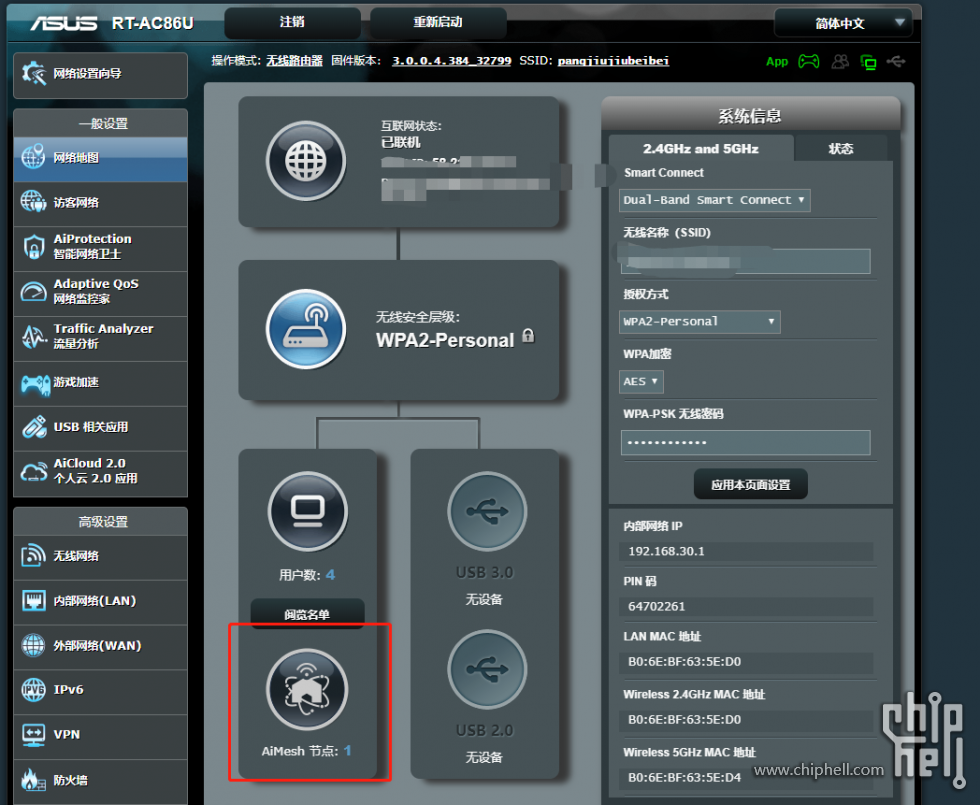Click the 用户数 count 4
Screen dimensions: 980x805
tap(330, 574)
